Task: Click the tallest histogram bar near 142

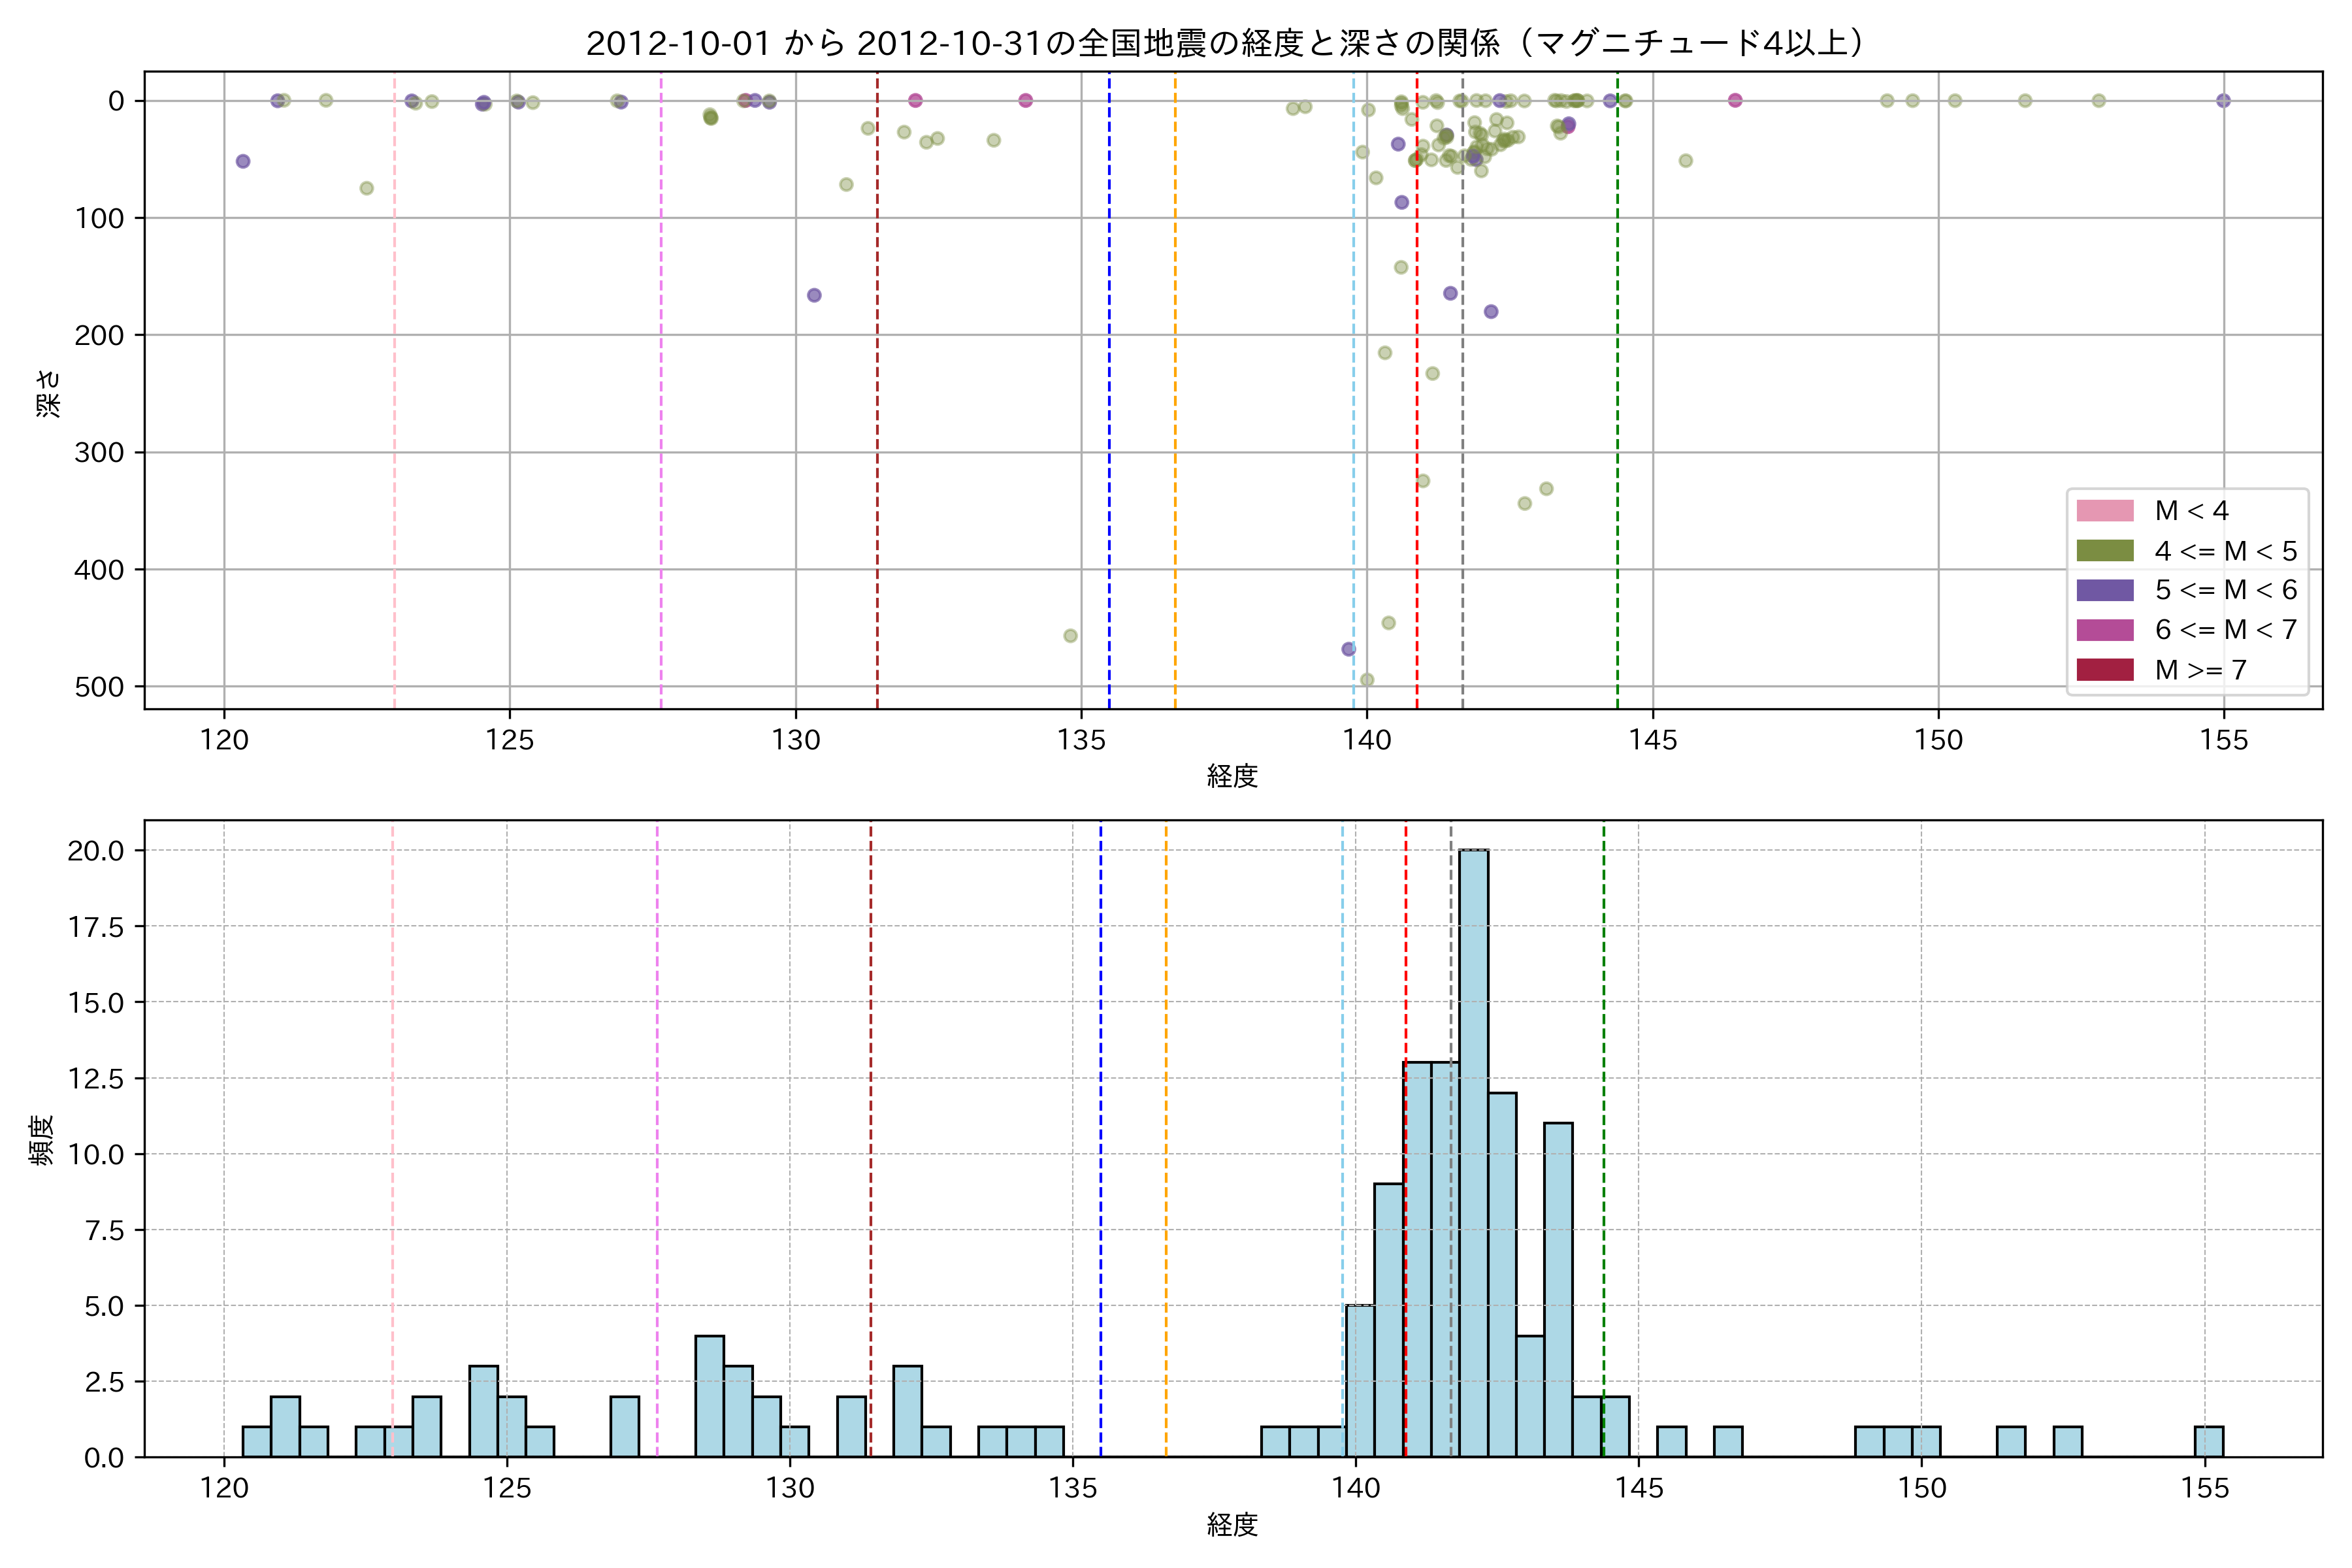Action: (x=1473, y=1150)
